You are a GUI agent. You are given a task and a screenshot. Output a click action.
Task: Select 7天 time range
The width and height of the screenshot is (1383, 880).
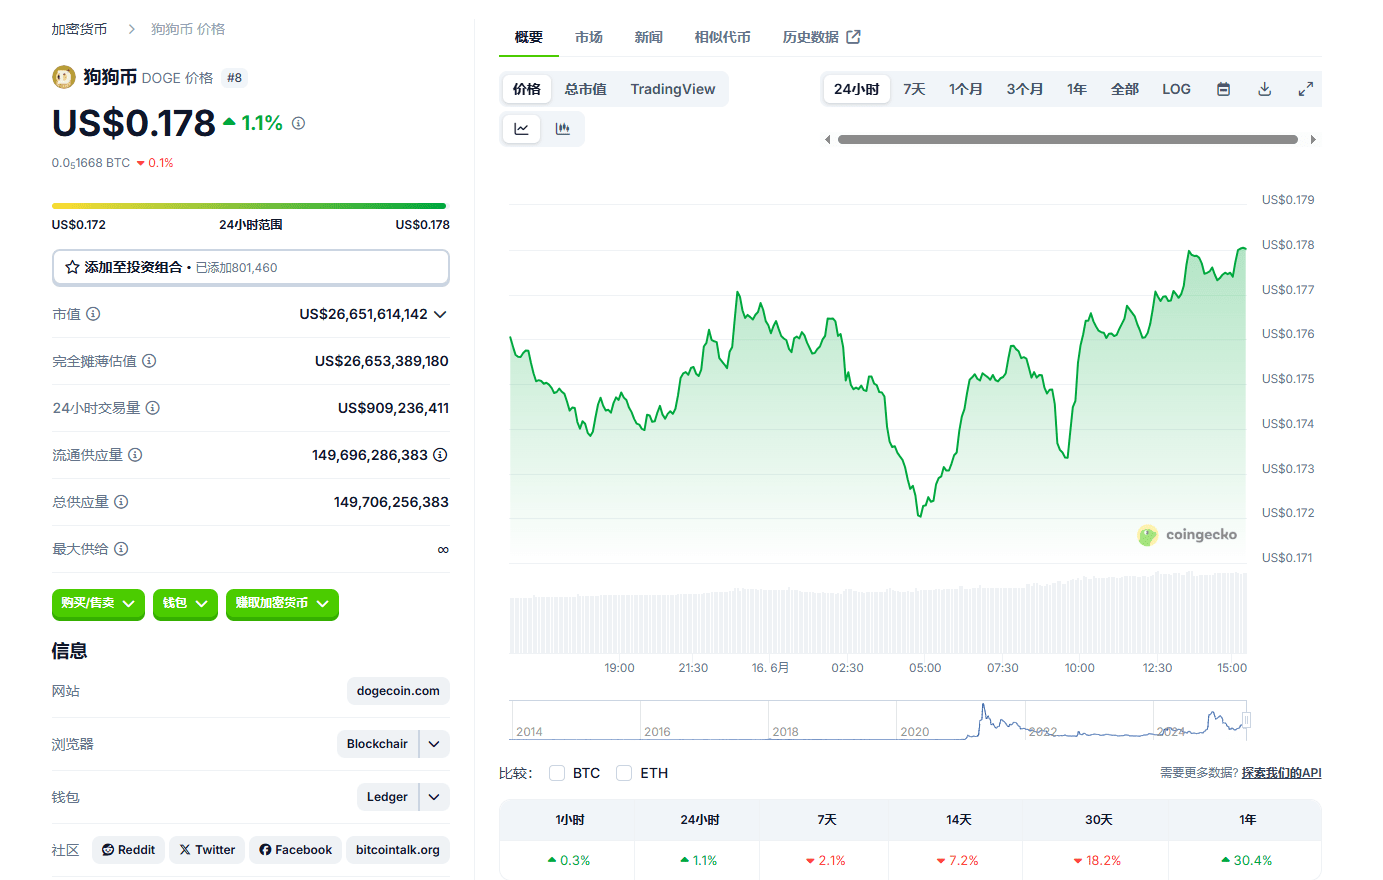coord(914,89)
